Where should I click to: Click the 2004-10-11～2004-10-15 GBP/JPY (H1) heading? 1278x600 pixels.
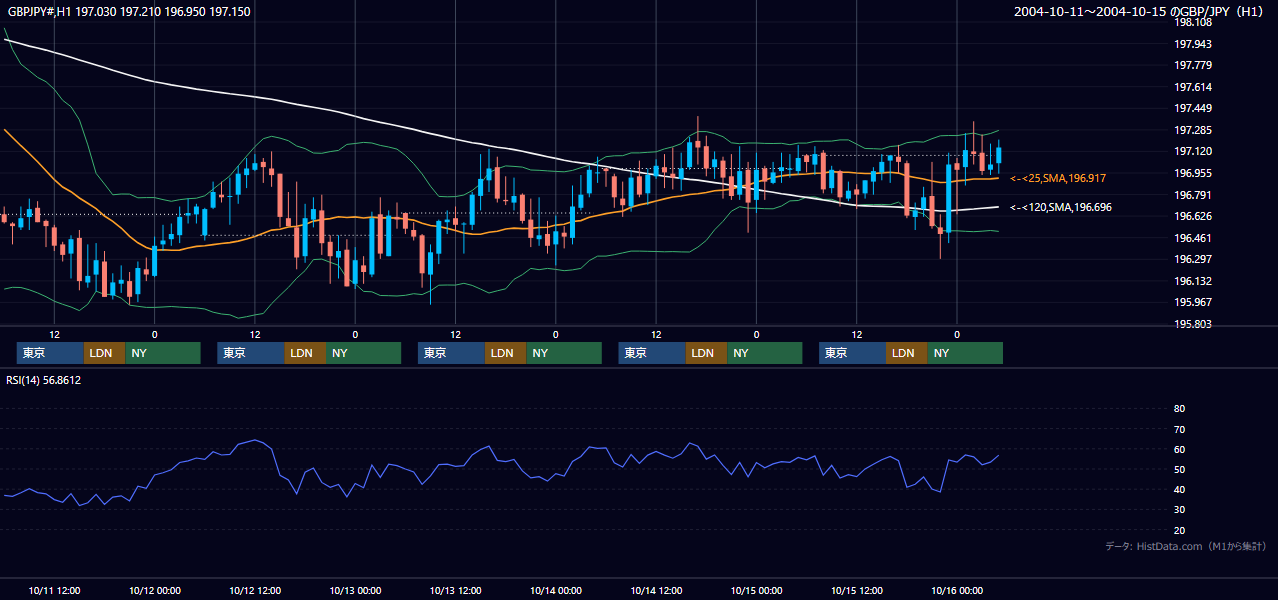pyautogui.click(x=1140, y=12)
